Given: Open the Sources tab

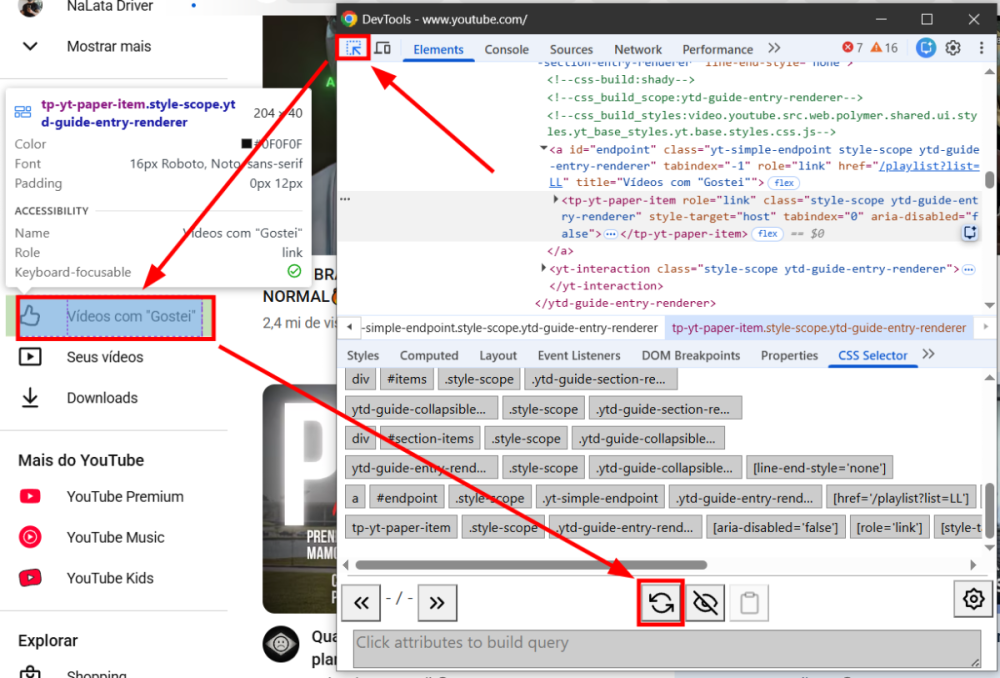Looking at the screenshot, I should (571, 49).
